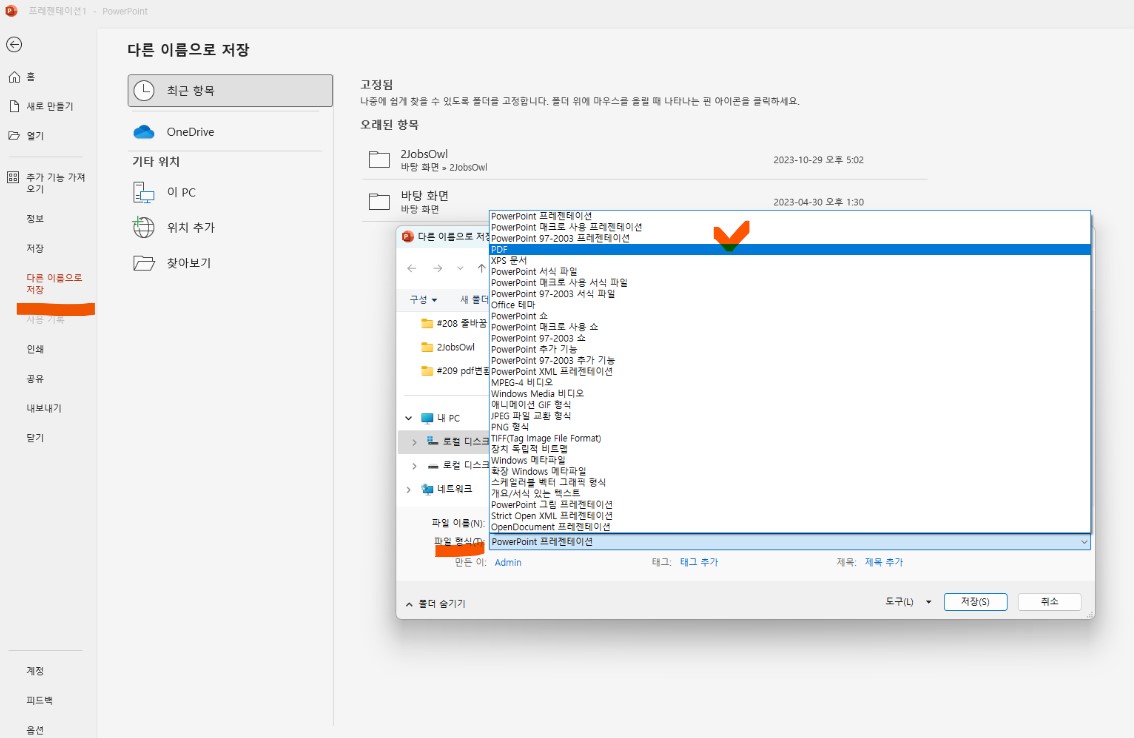Open 내보내기 in backstage menu

(43, 408)
